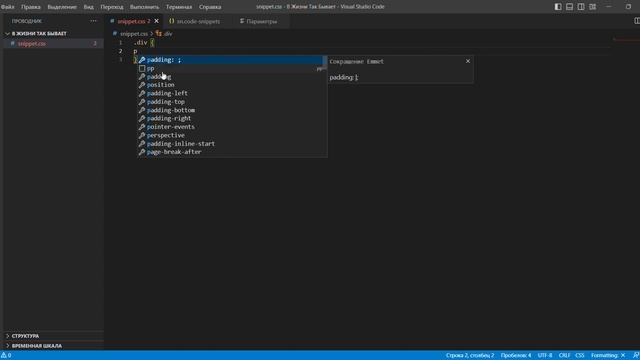The width and height of the screenshot is (640, 360).
Task: Select the snippet.css editor tab
Action: tap(134, 21)
